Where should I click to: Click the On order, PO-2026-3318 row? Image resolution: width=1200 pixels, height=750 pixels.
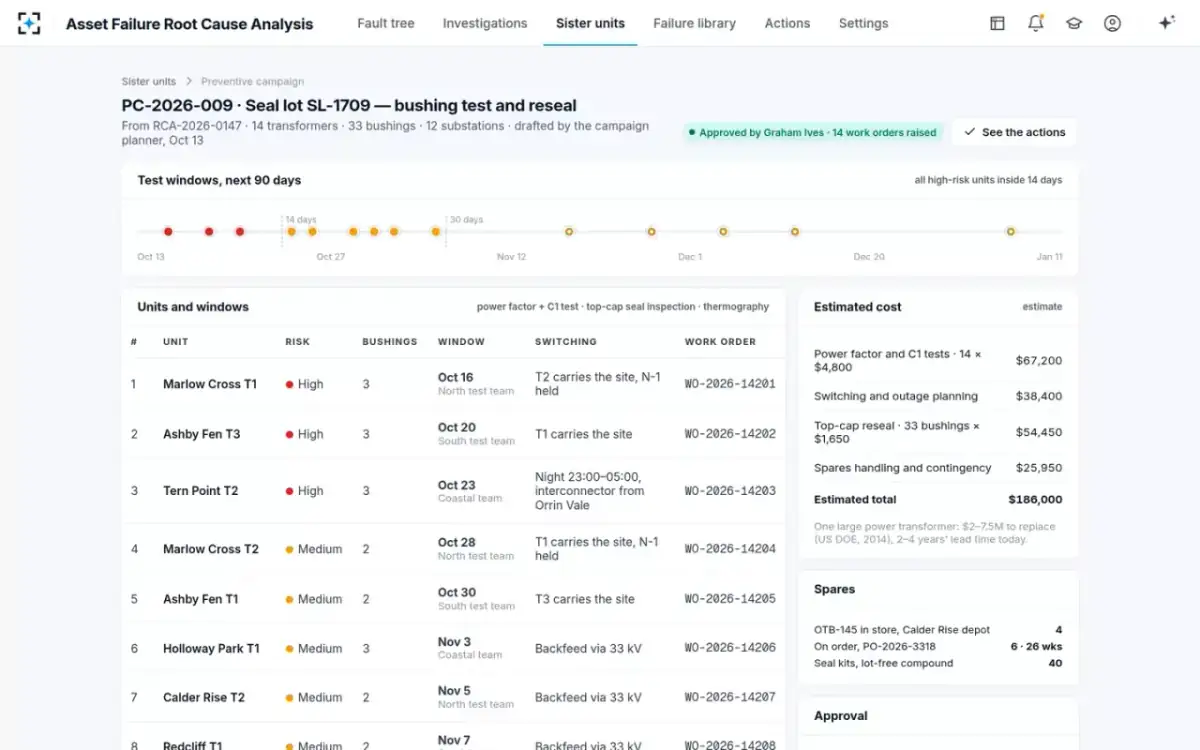[938, 646]
